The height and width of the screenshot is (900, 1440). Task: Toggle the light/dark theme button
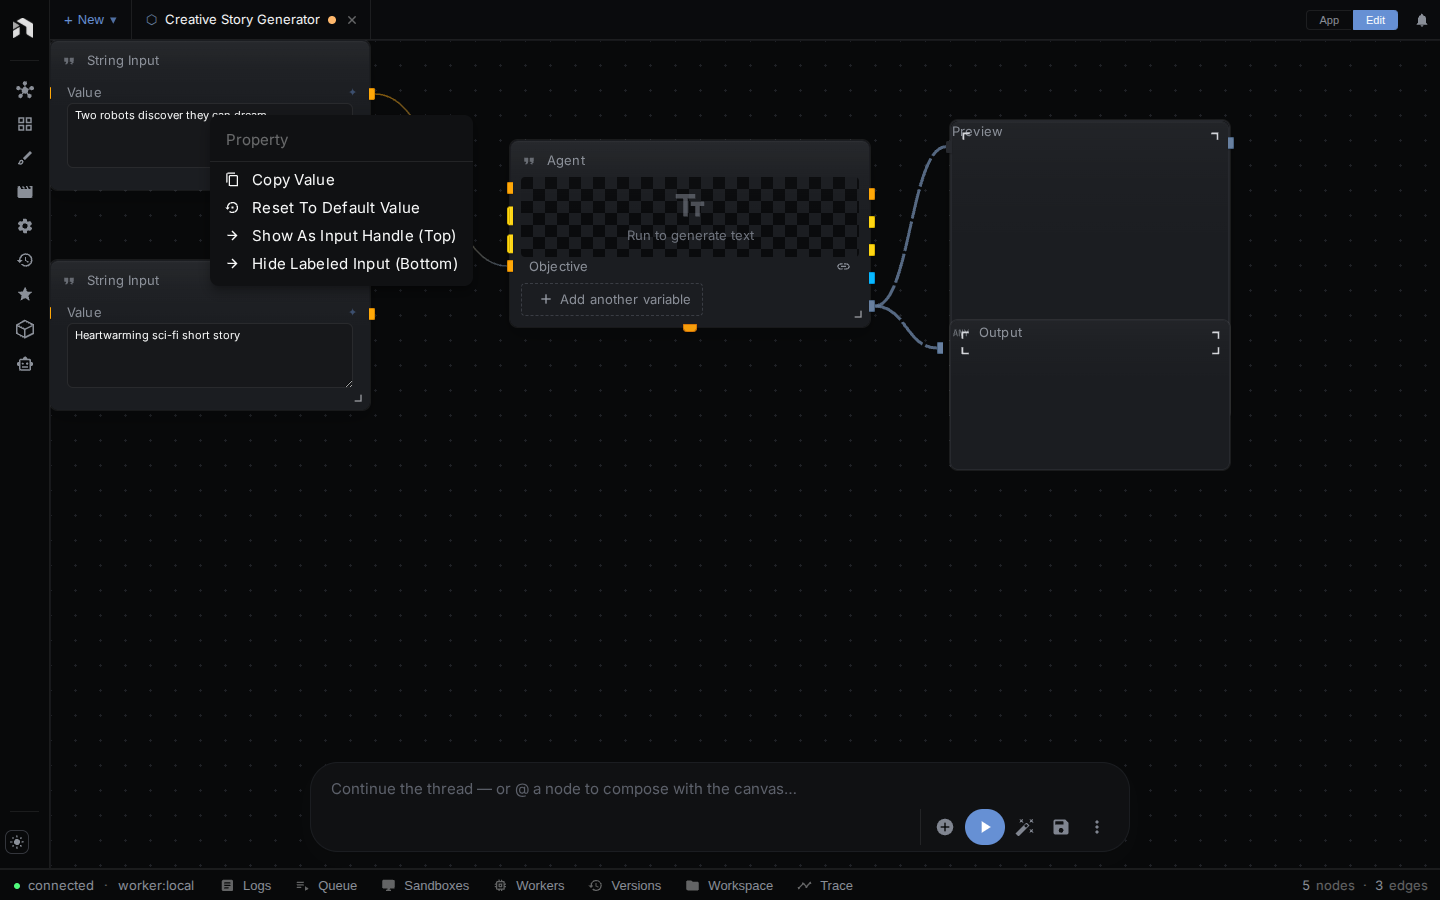(17, 842)
